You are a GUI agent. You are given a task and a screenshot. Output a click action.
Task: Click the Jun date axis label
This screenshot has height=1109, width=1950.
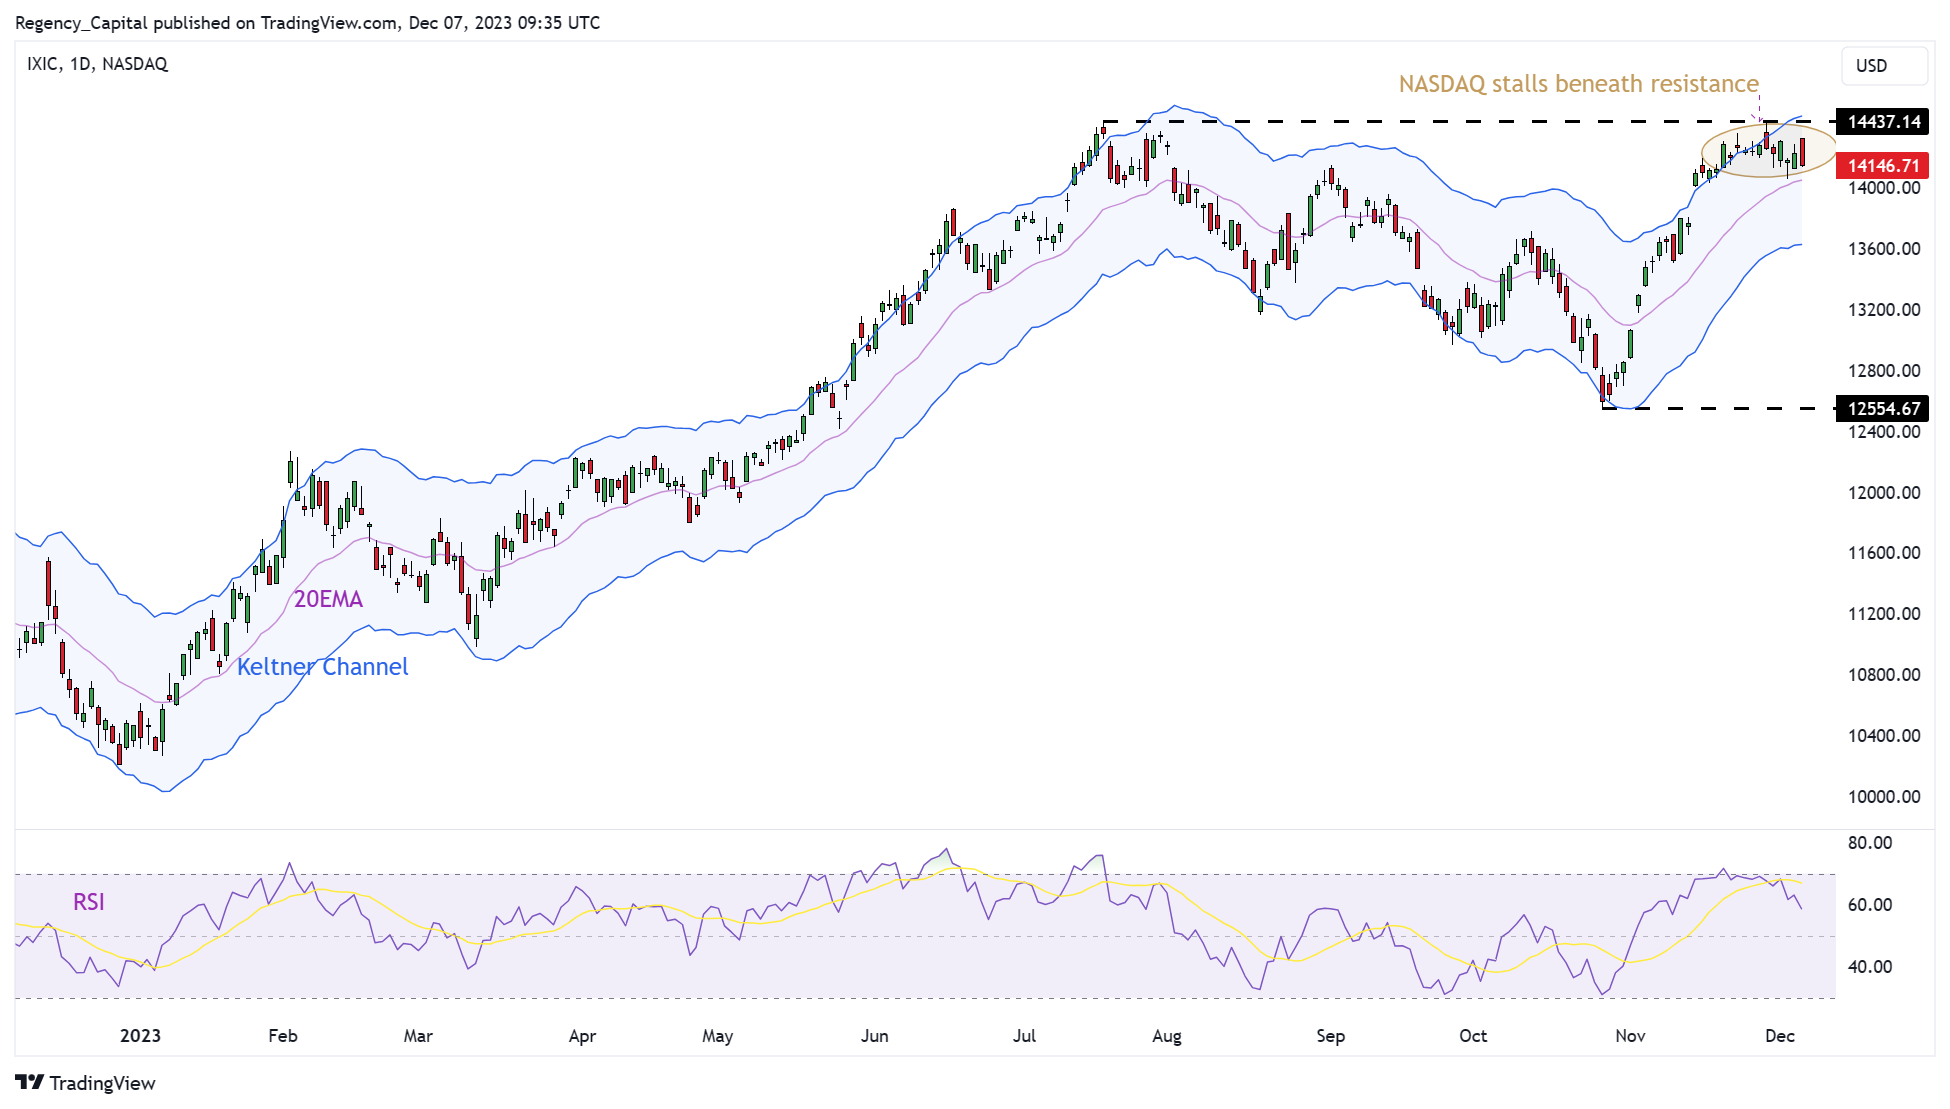click(x=875, y=1036)
